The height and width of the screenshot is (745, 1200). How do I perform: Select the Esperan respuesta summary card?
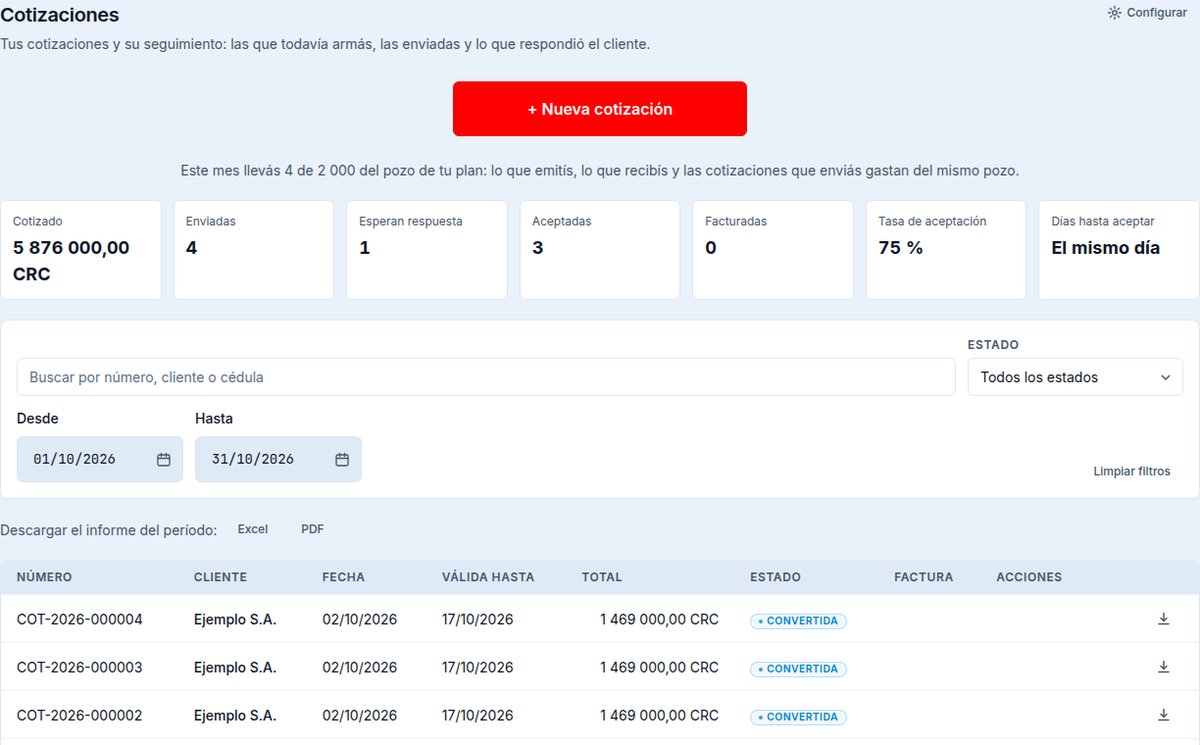click(427, 250)
